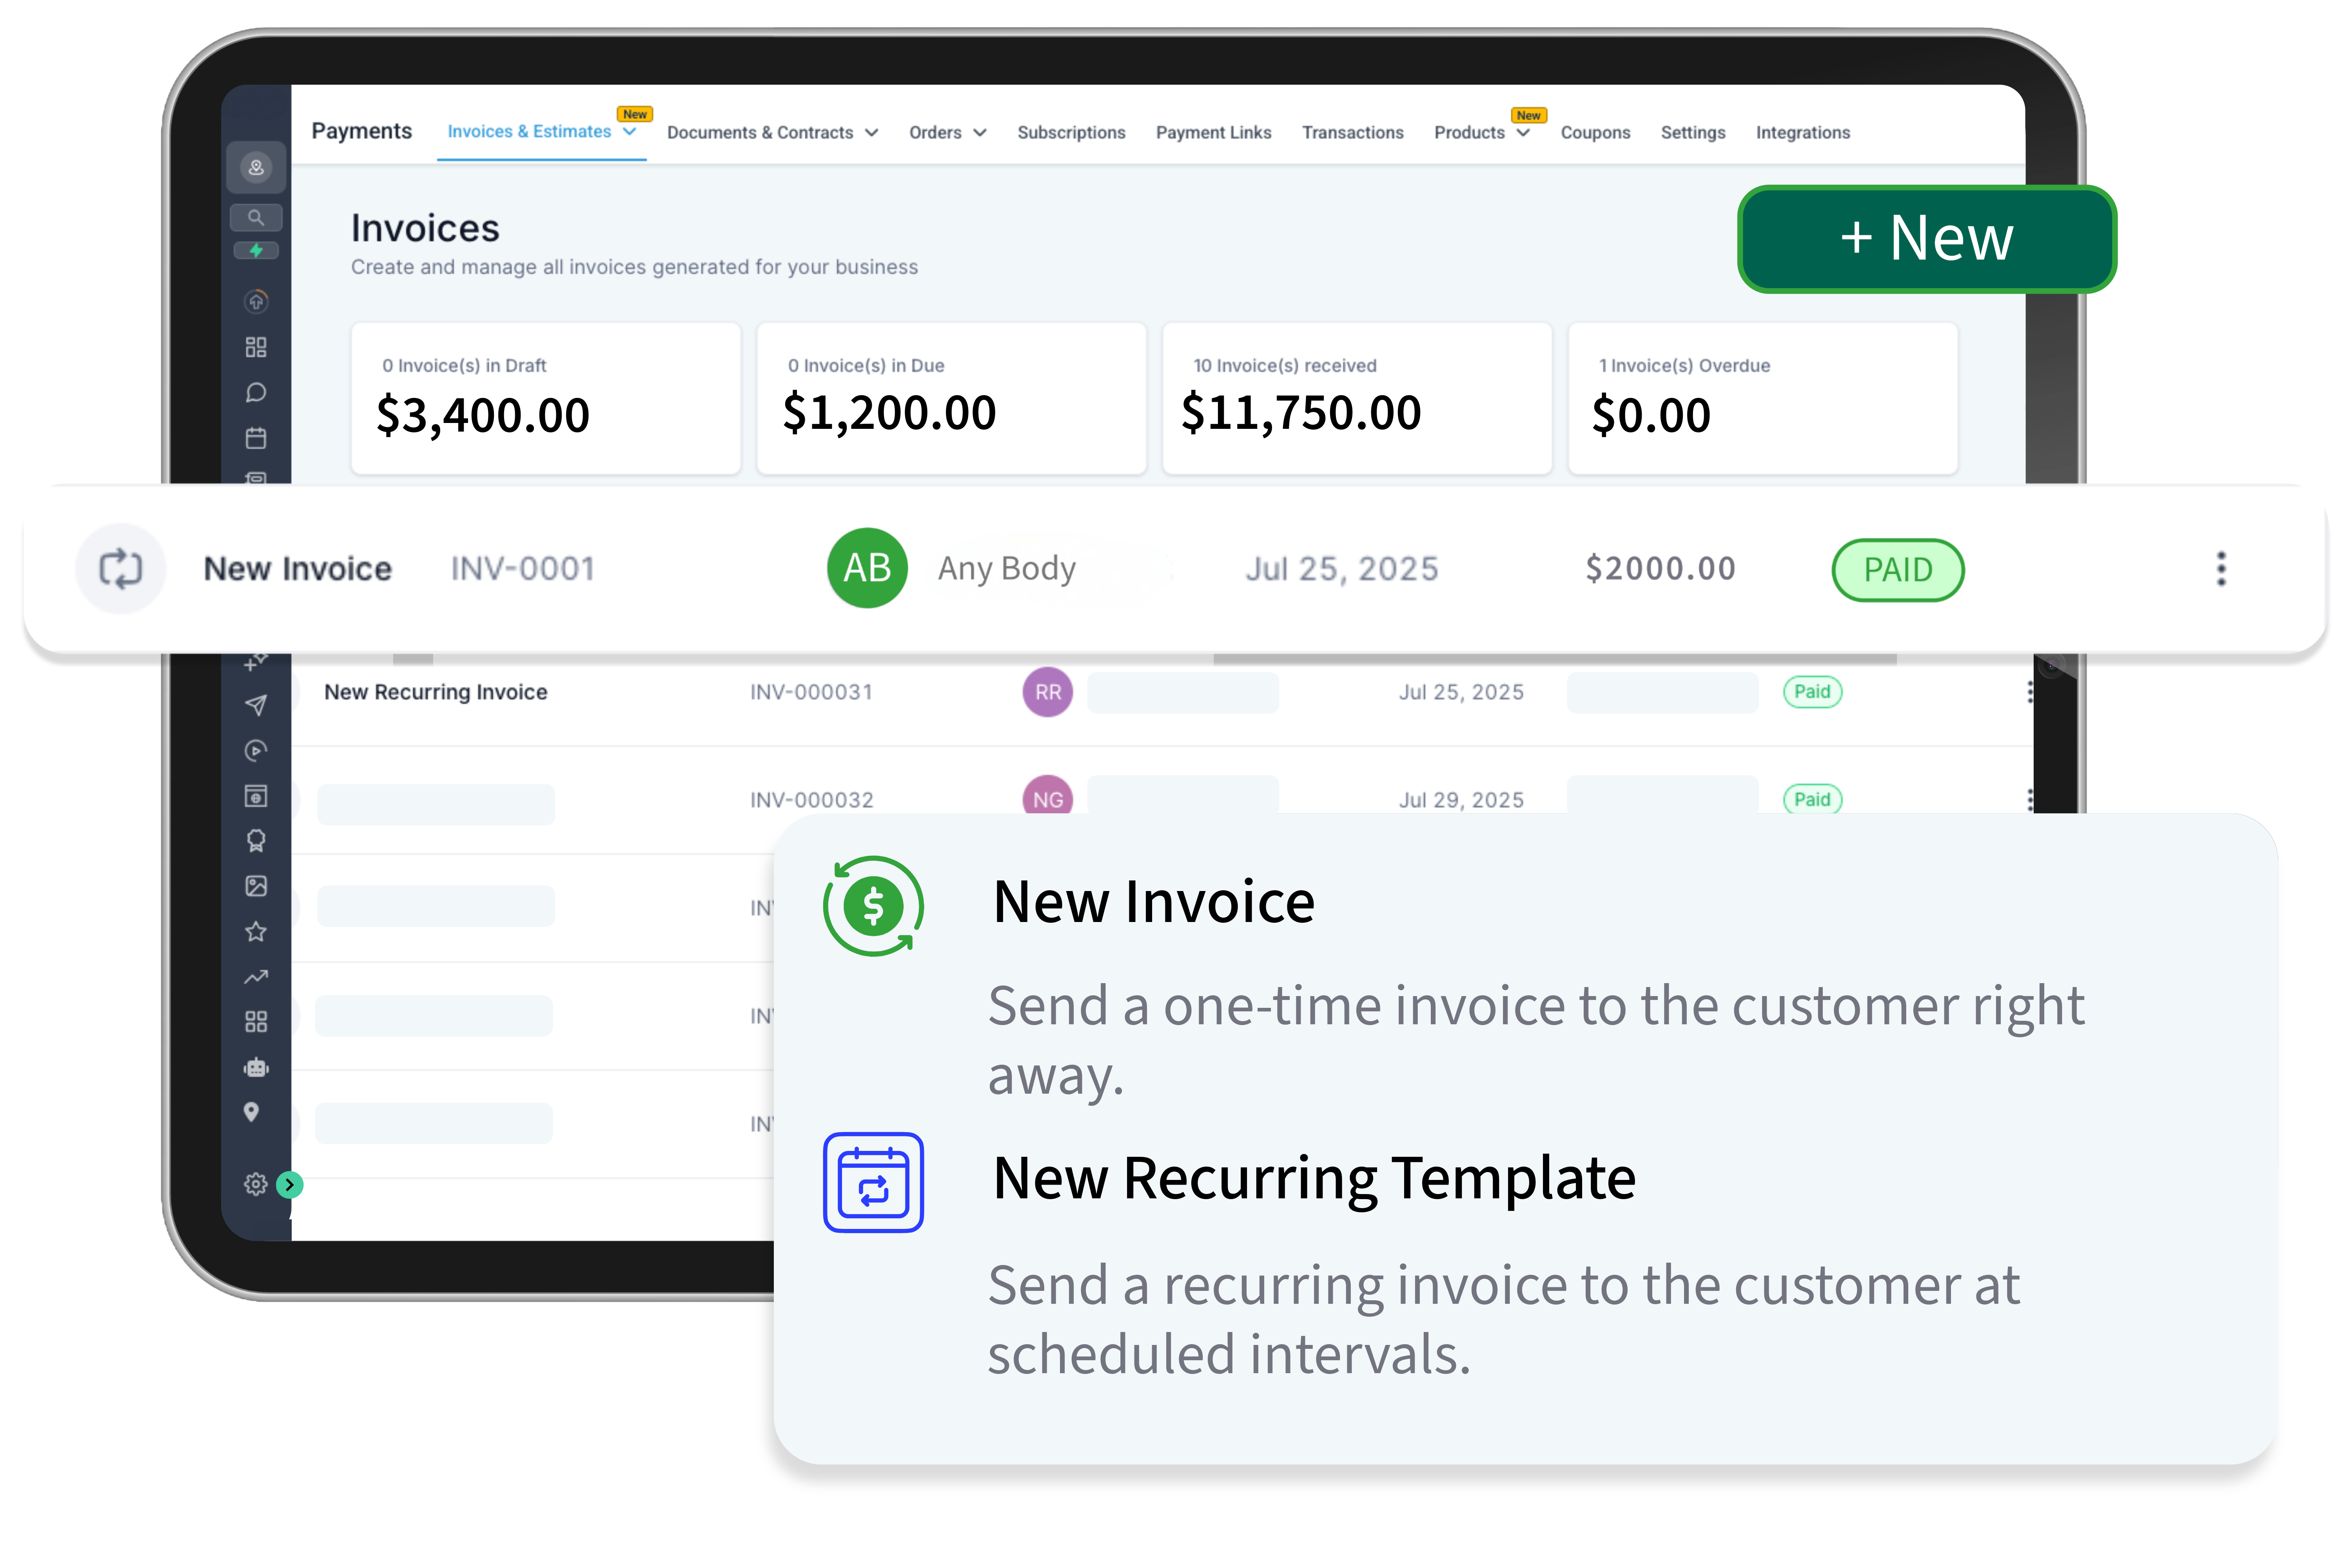Open three-dot menu for INV-0001
2352x1568 pixels.
[x=2221, y=569]
